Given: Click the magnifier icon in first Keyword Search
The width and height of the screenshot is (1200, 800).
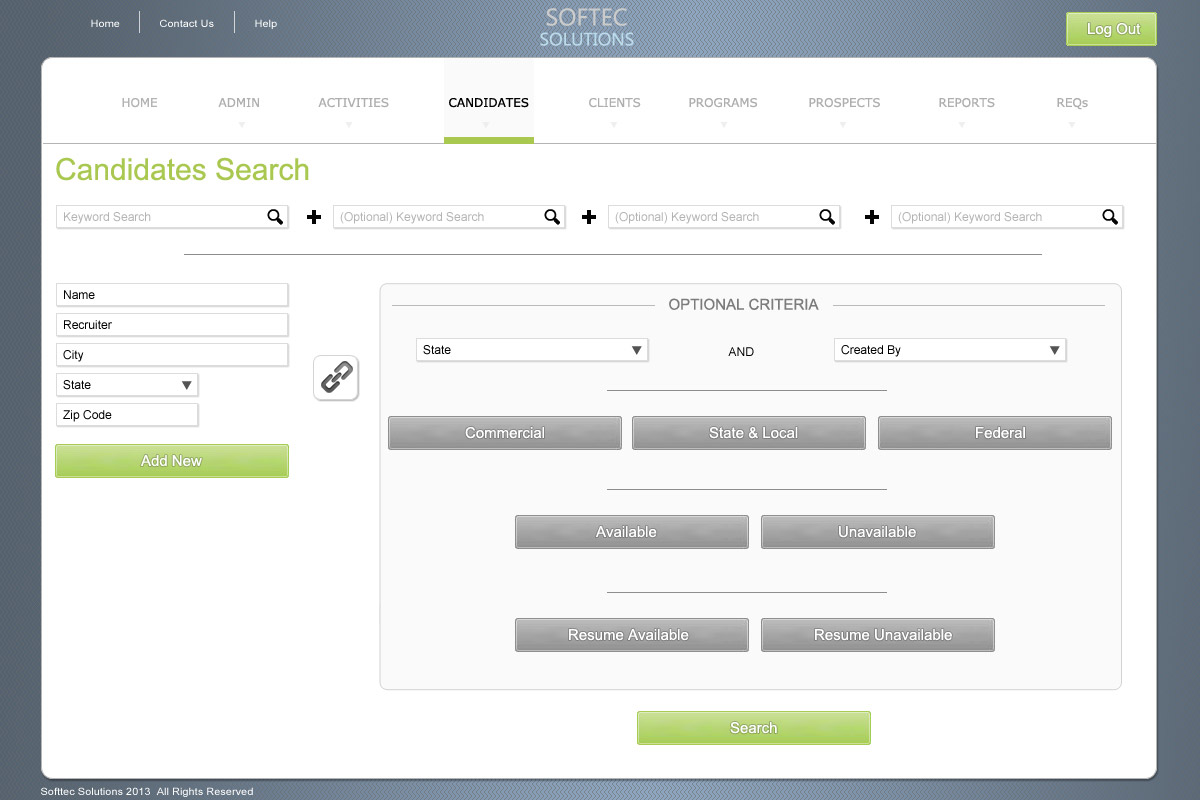Looking at the screenshot, I should (275, 217).
